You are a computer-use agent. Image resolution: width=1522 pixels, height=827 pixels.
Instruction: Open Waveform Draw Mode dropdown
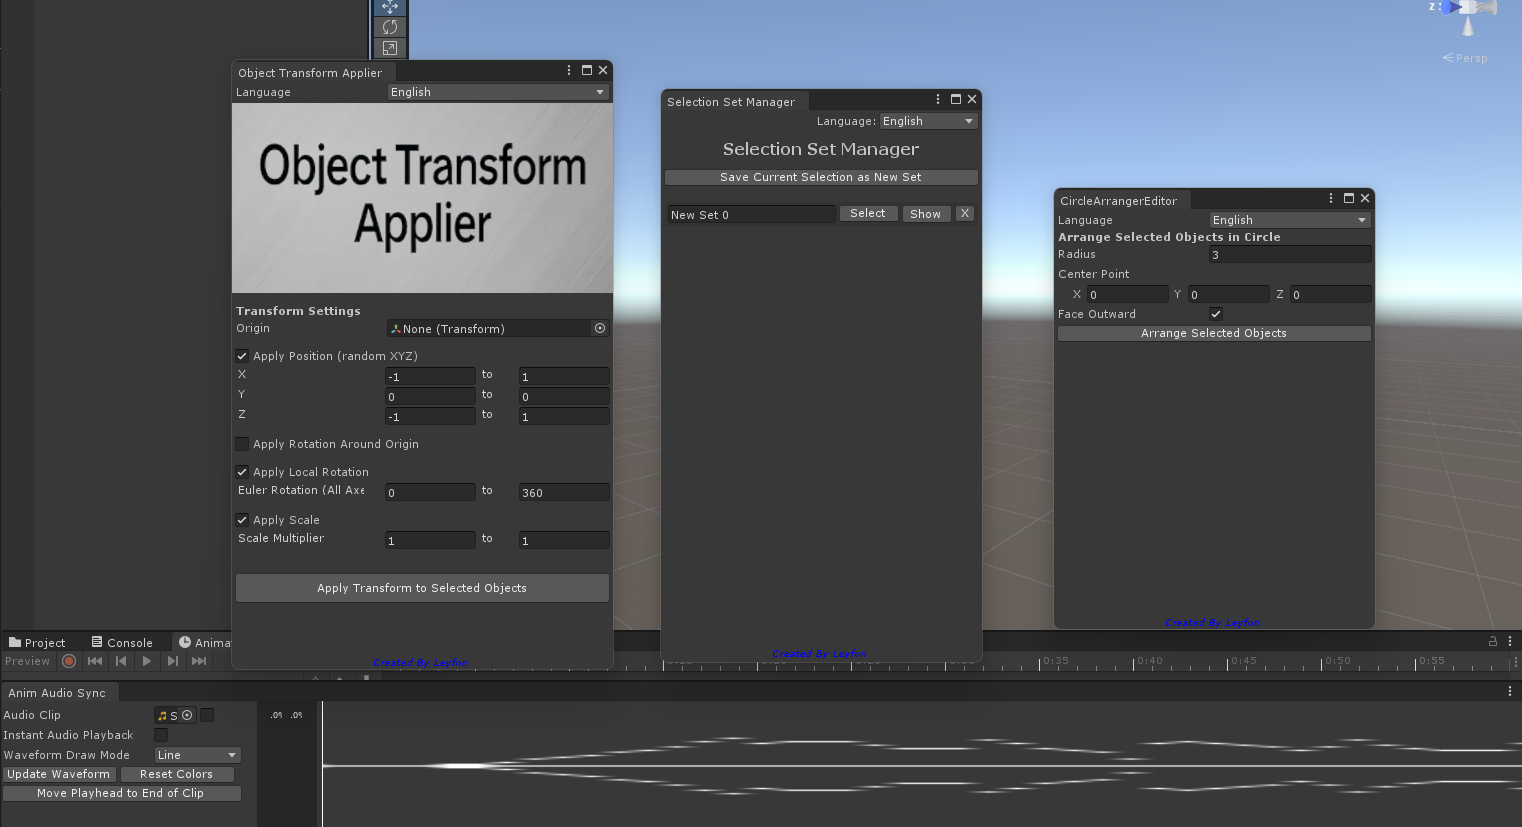click(198, 755)
